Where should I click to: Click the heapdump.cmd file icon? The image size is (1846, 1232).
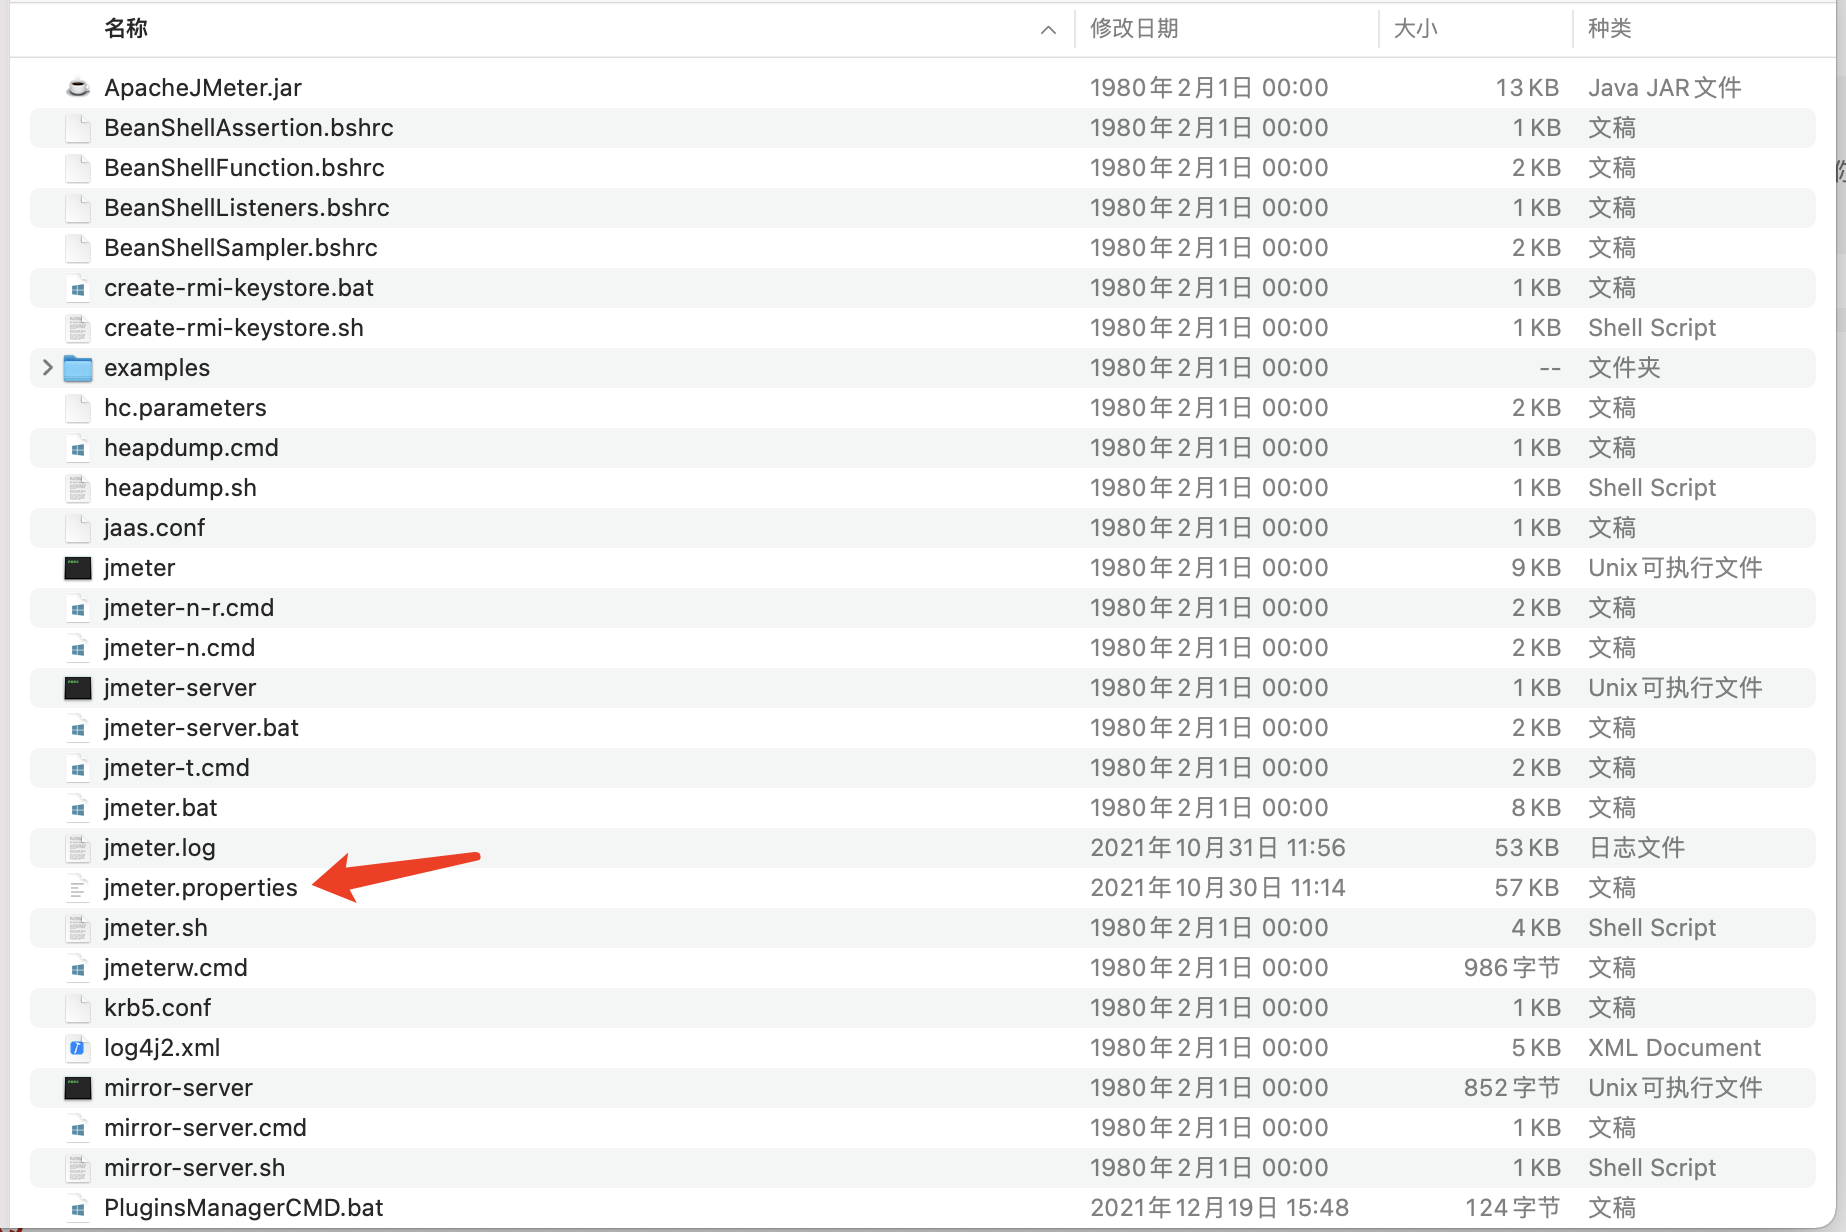coord(78,448)
